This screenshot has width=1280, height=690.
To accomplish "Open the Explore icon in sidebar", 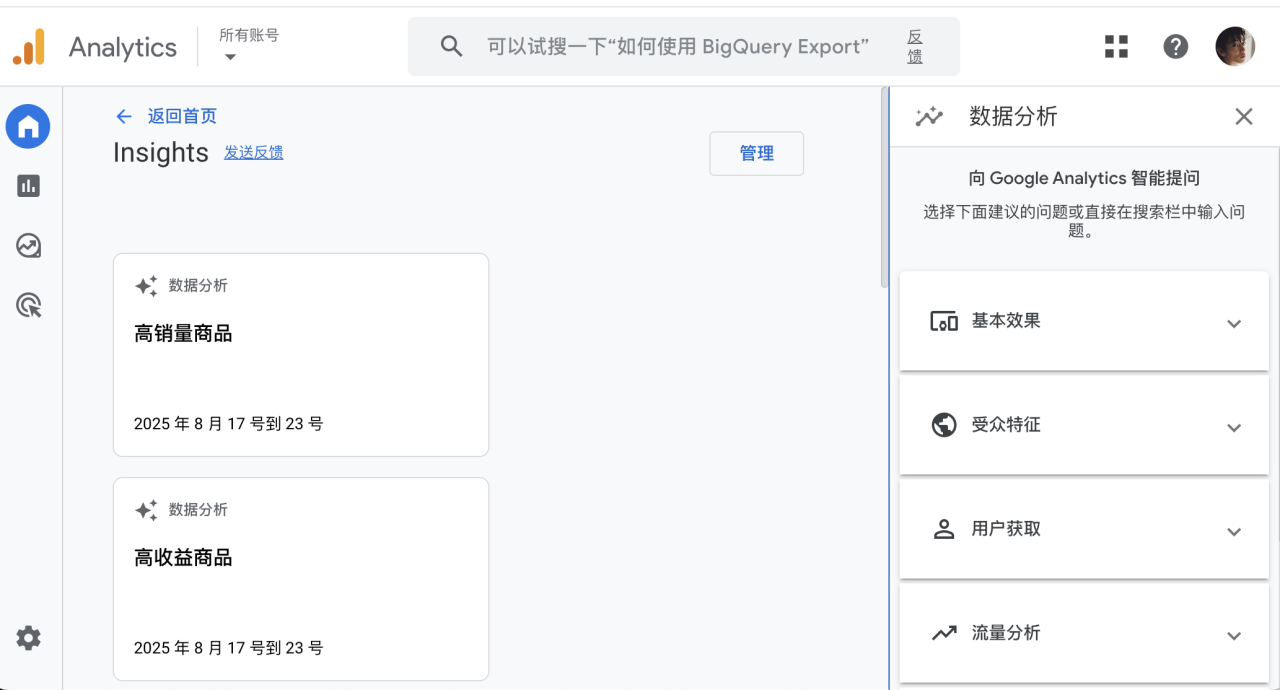I will point(28,246).
